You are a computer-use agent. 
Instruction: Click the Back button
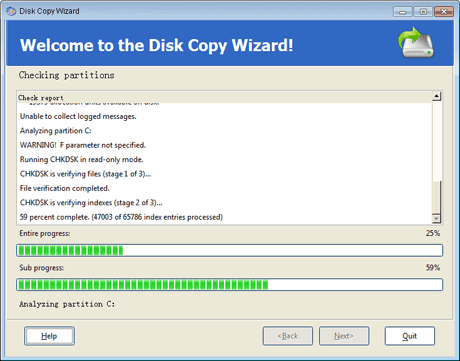point(288,336)
